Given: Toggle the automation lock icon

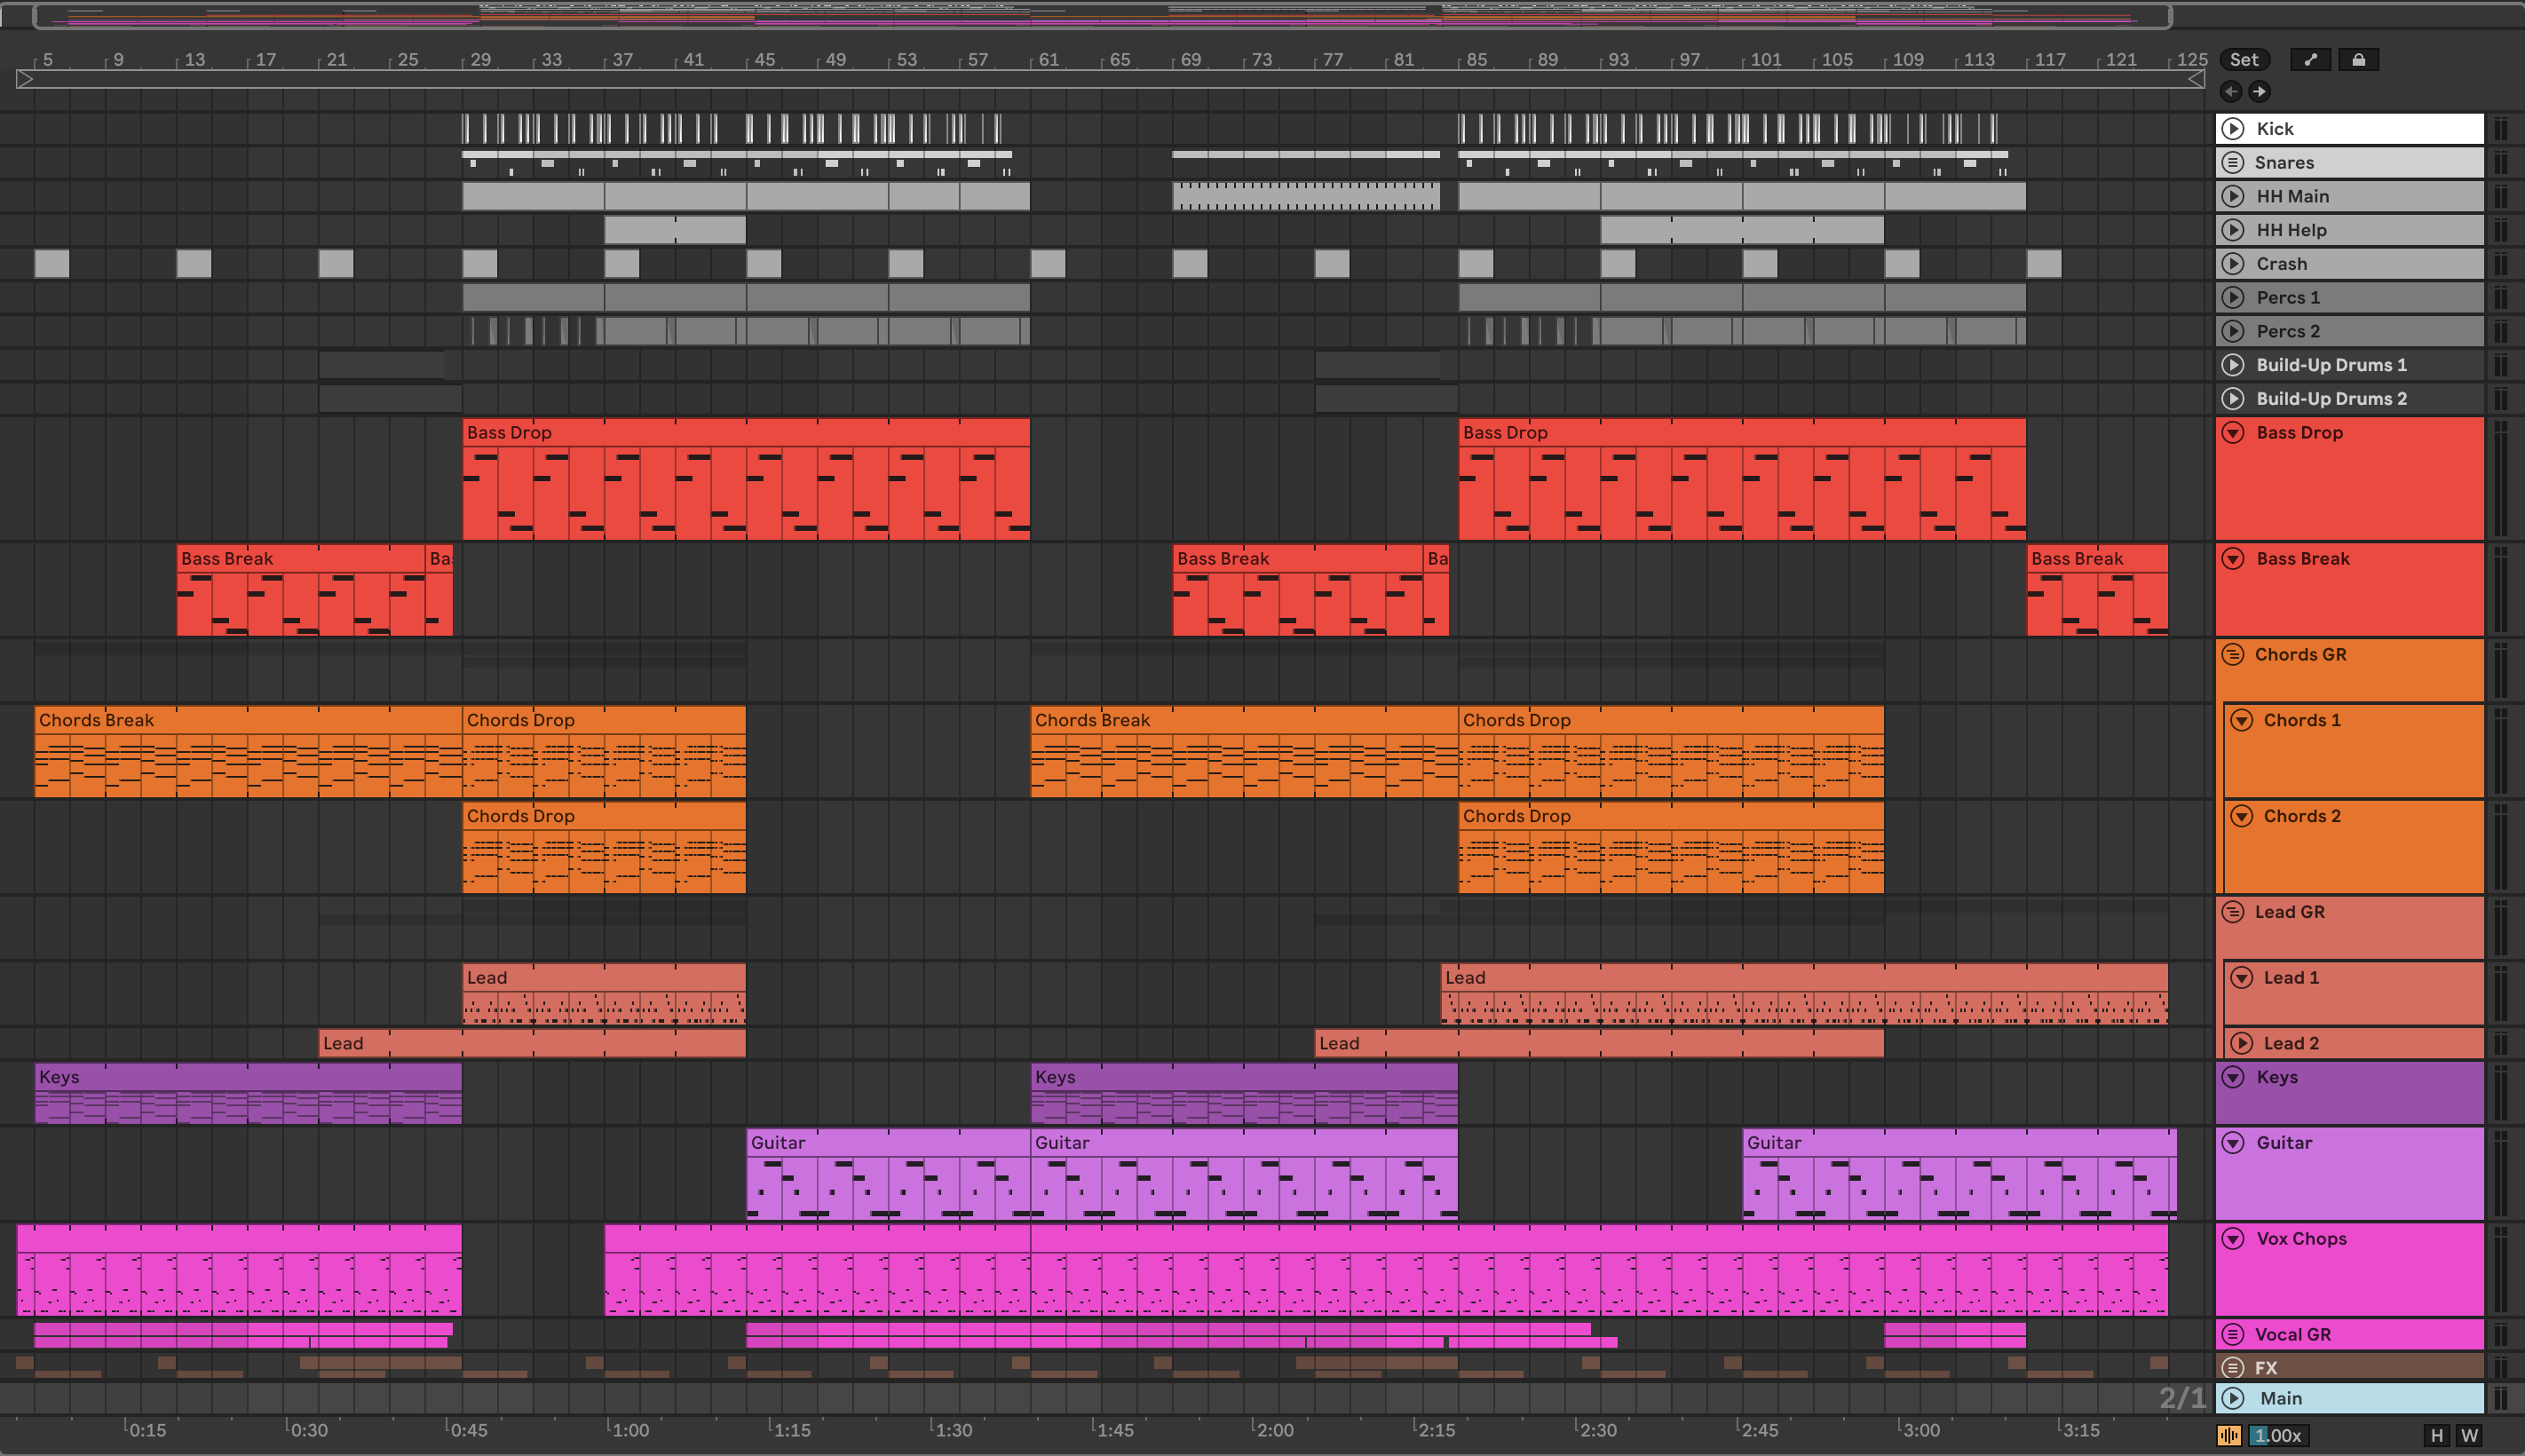Looking at the screenshot, I should (2358, 60).
